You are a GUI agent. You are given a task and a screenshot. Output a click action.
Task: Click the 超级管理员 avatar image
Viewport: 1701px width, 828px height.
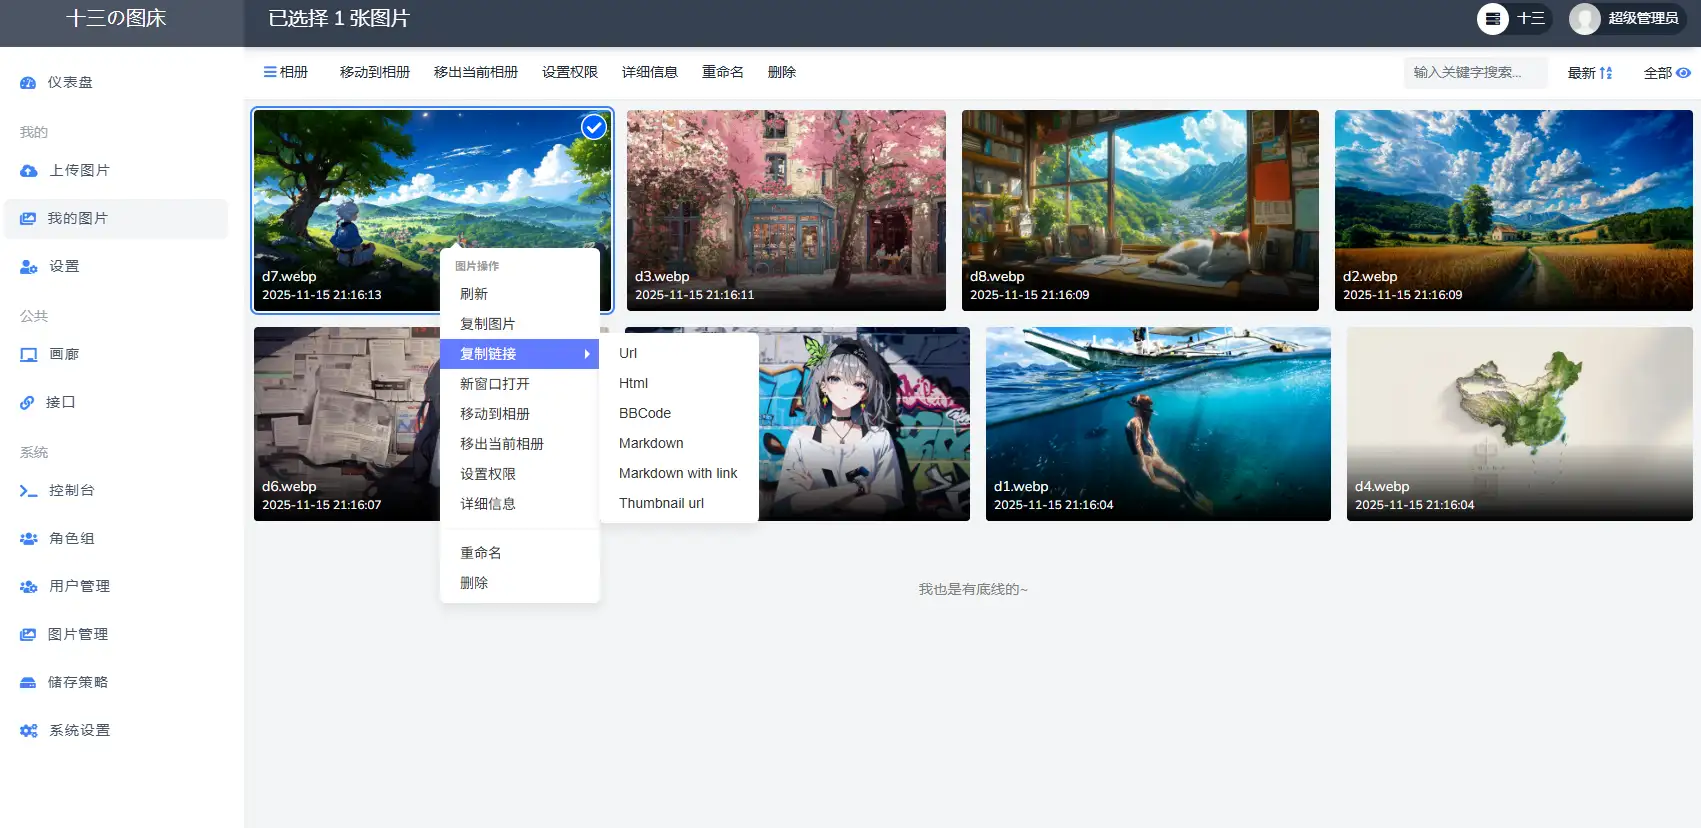coord(1585,18)
